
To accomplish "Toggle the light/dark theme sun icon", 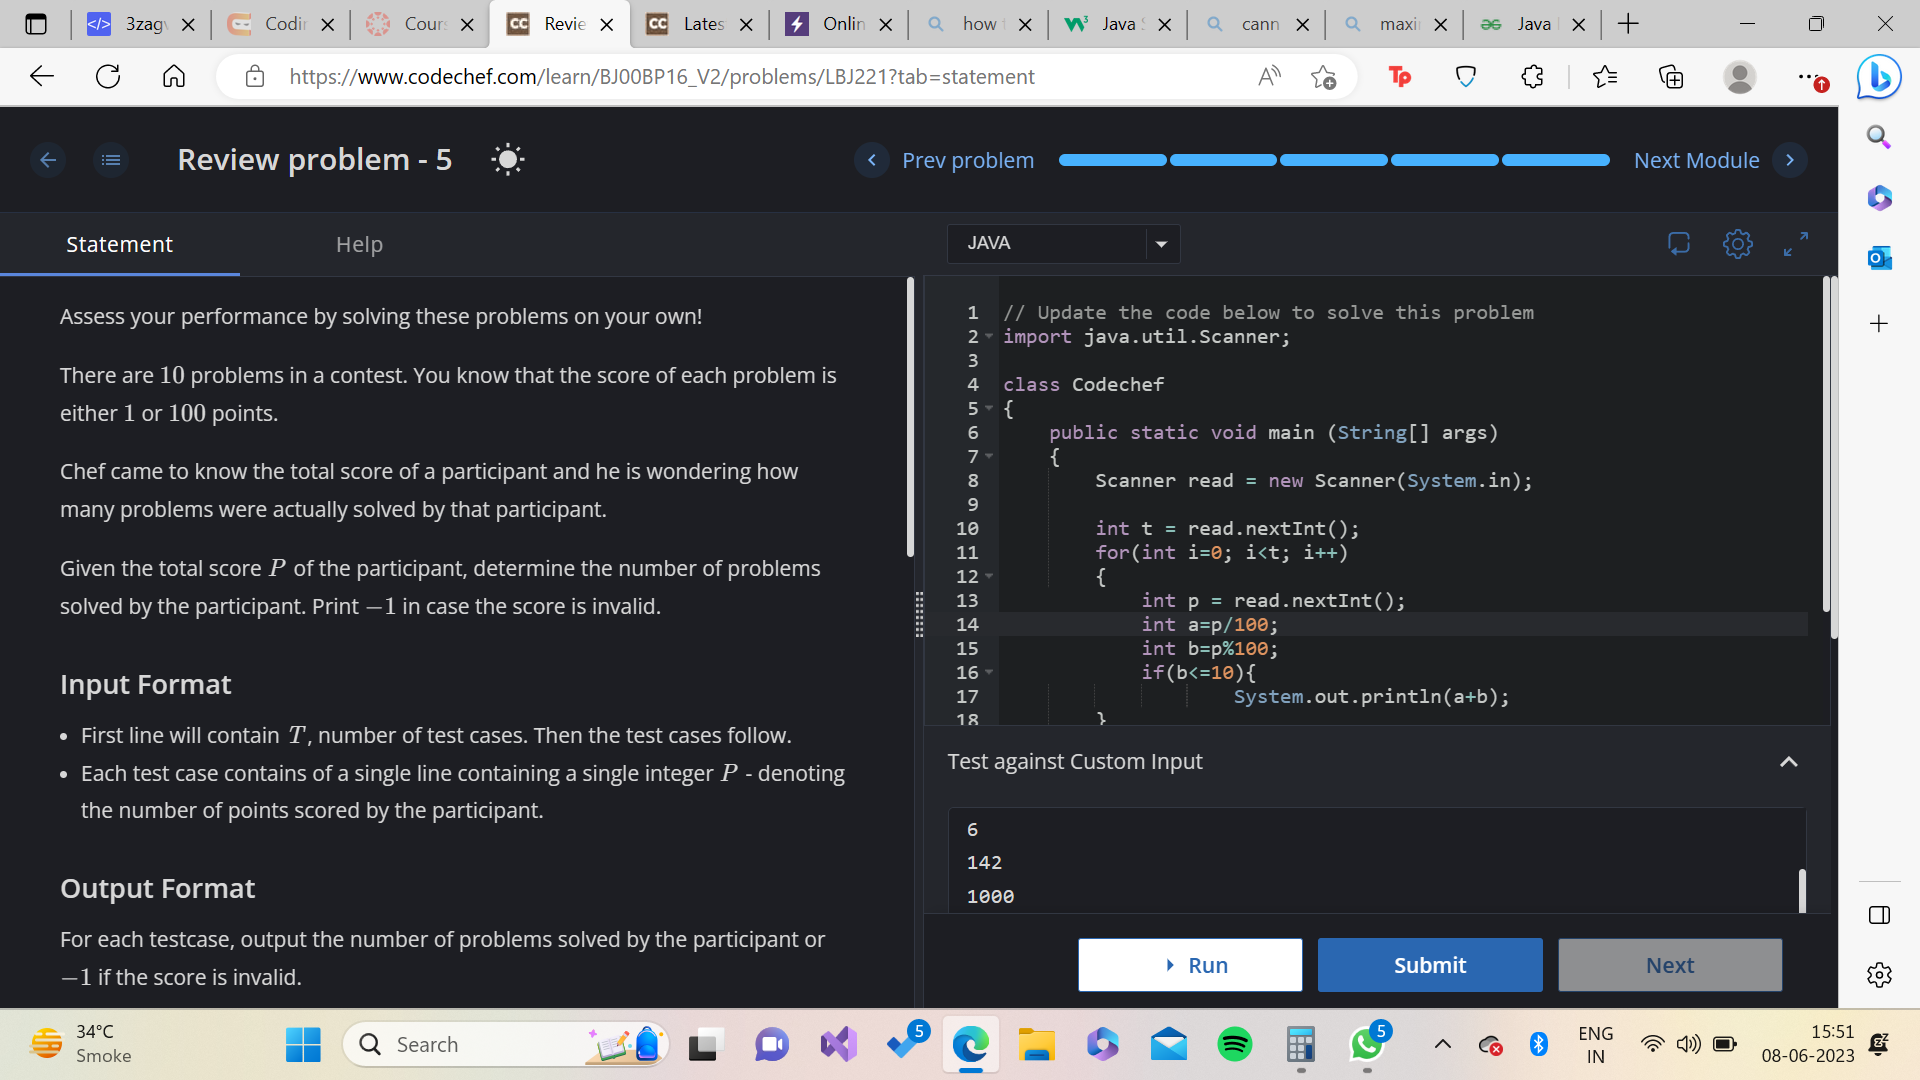I will click(508, 160).
